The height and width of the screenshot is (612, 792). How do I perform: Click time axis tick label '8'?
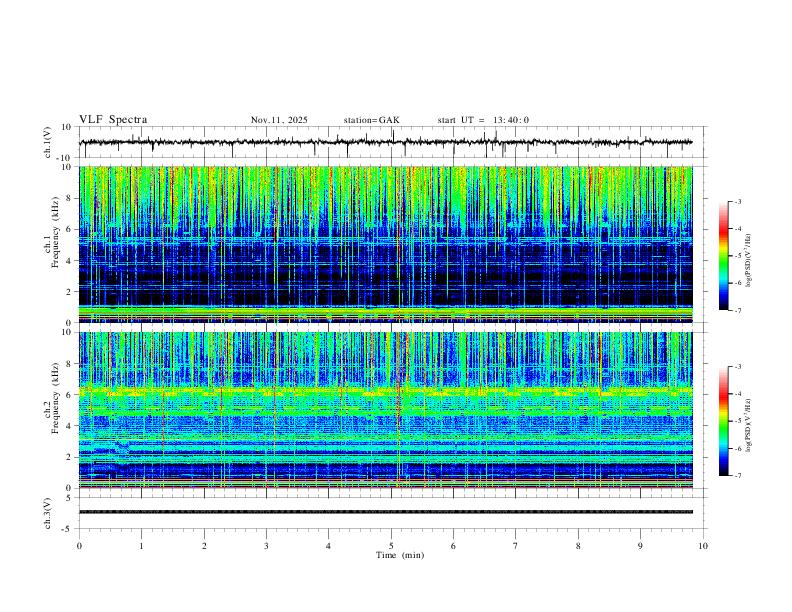tap(578, 546)
